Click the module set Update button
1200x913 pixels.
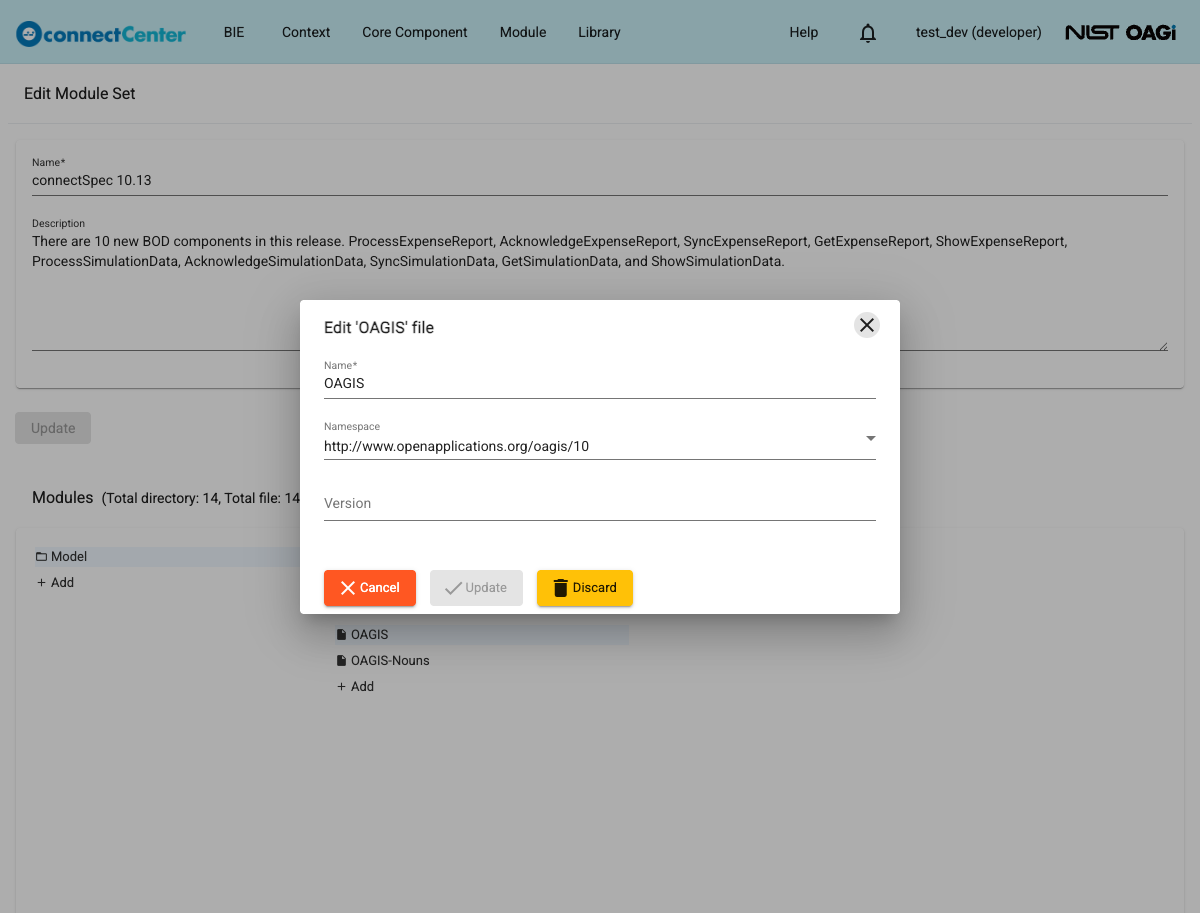[53, 428]
